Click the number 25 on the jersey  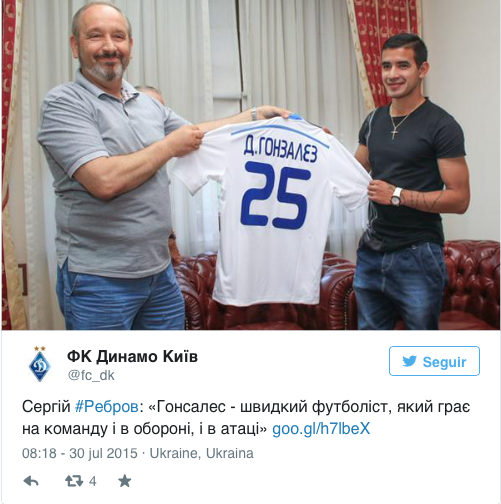275,195
